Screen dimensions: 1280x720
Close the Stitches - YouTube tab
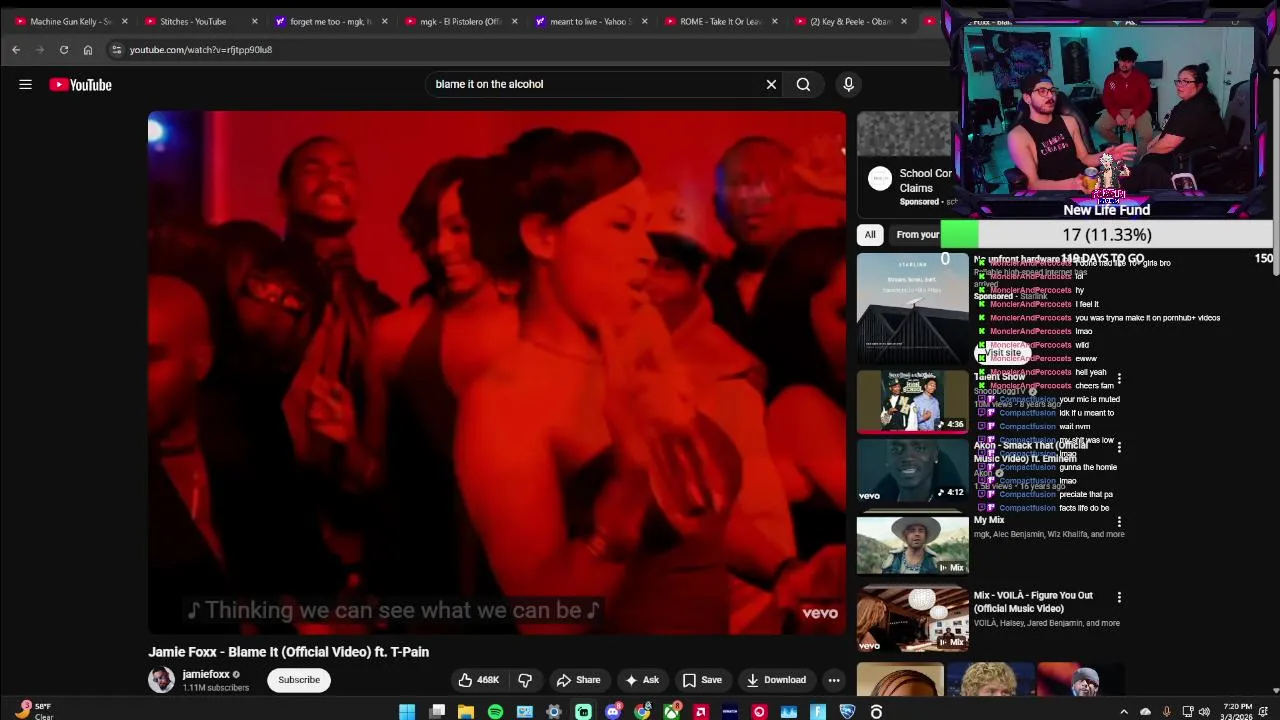pos(254,21)
